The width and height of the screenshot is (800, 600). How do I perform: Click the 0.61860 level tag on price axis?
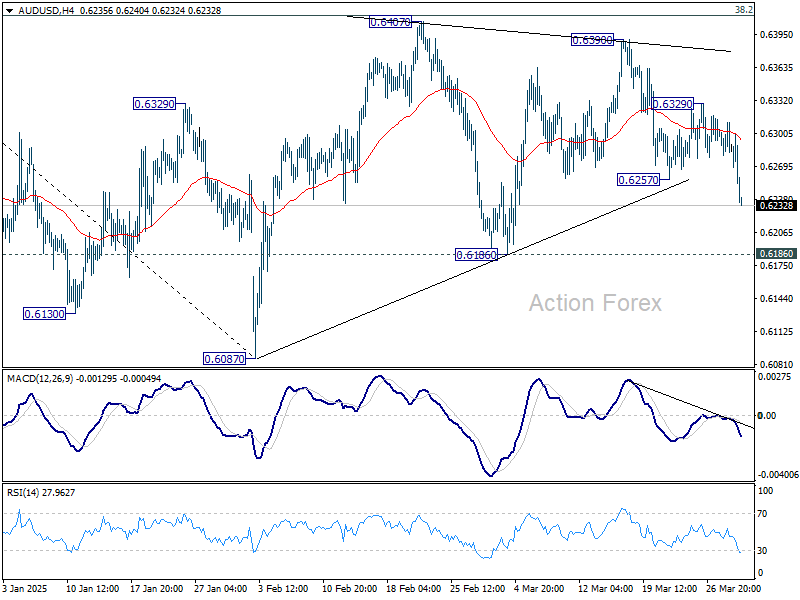pyautogui.click(x=777, y=254)
